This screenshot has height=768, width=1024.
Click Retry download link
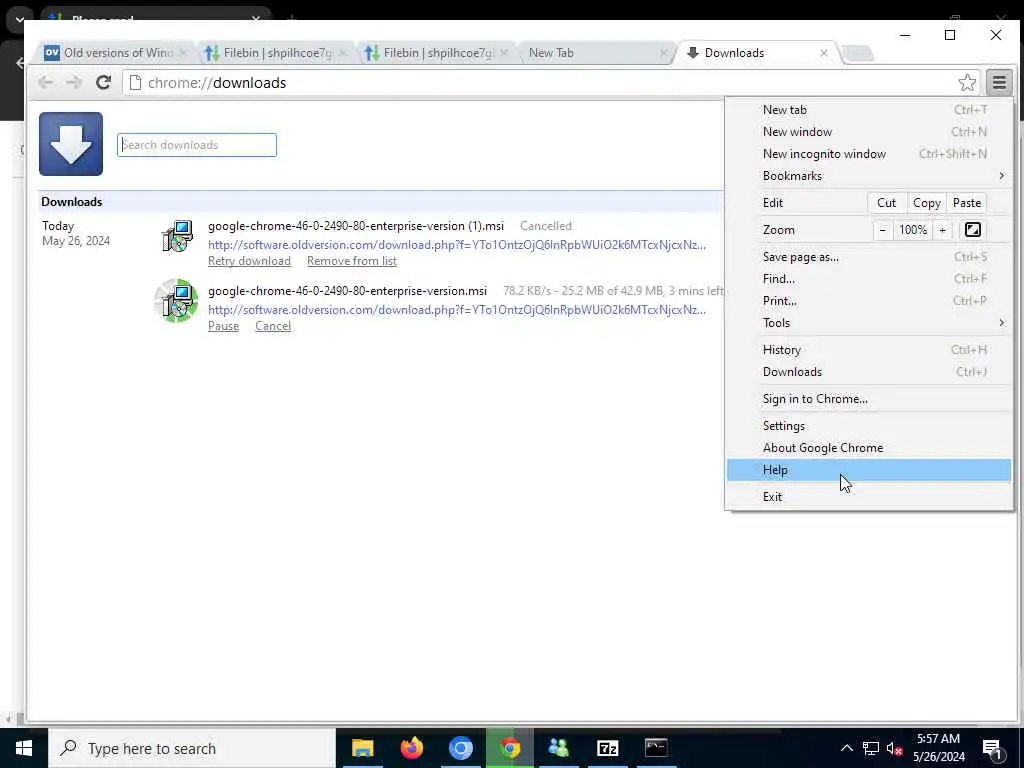[249, 261]
